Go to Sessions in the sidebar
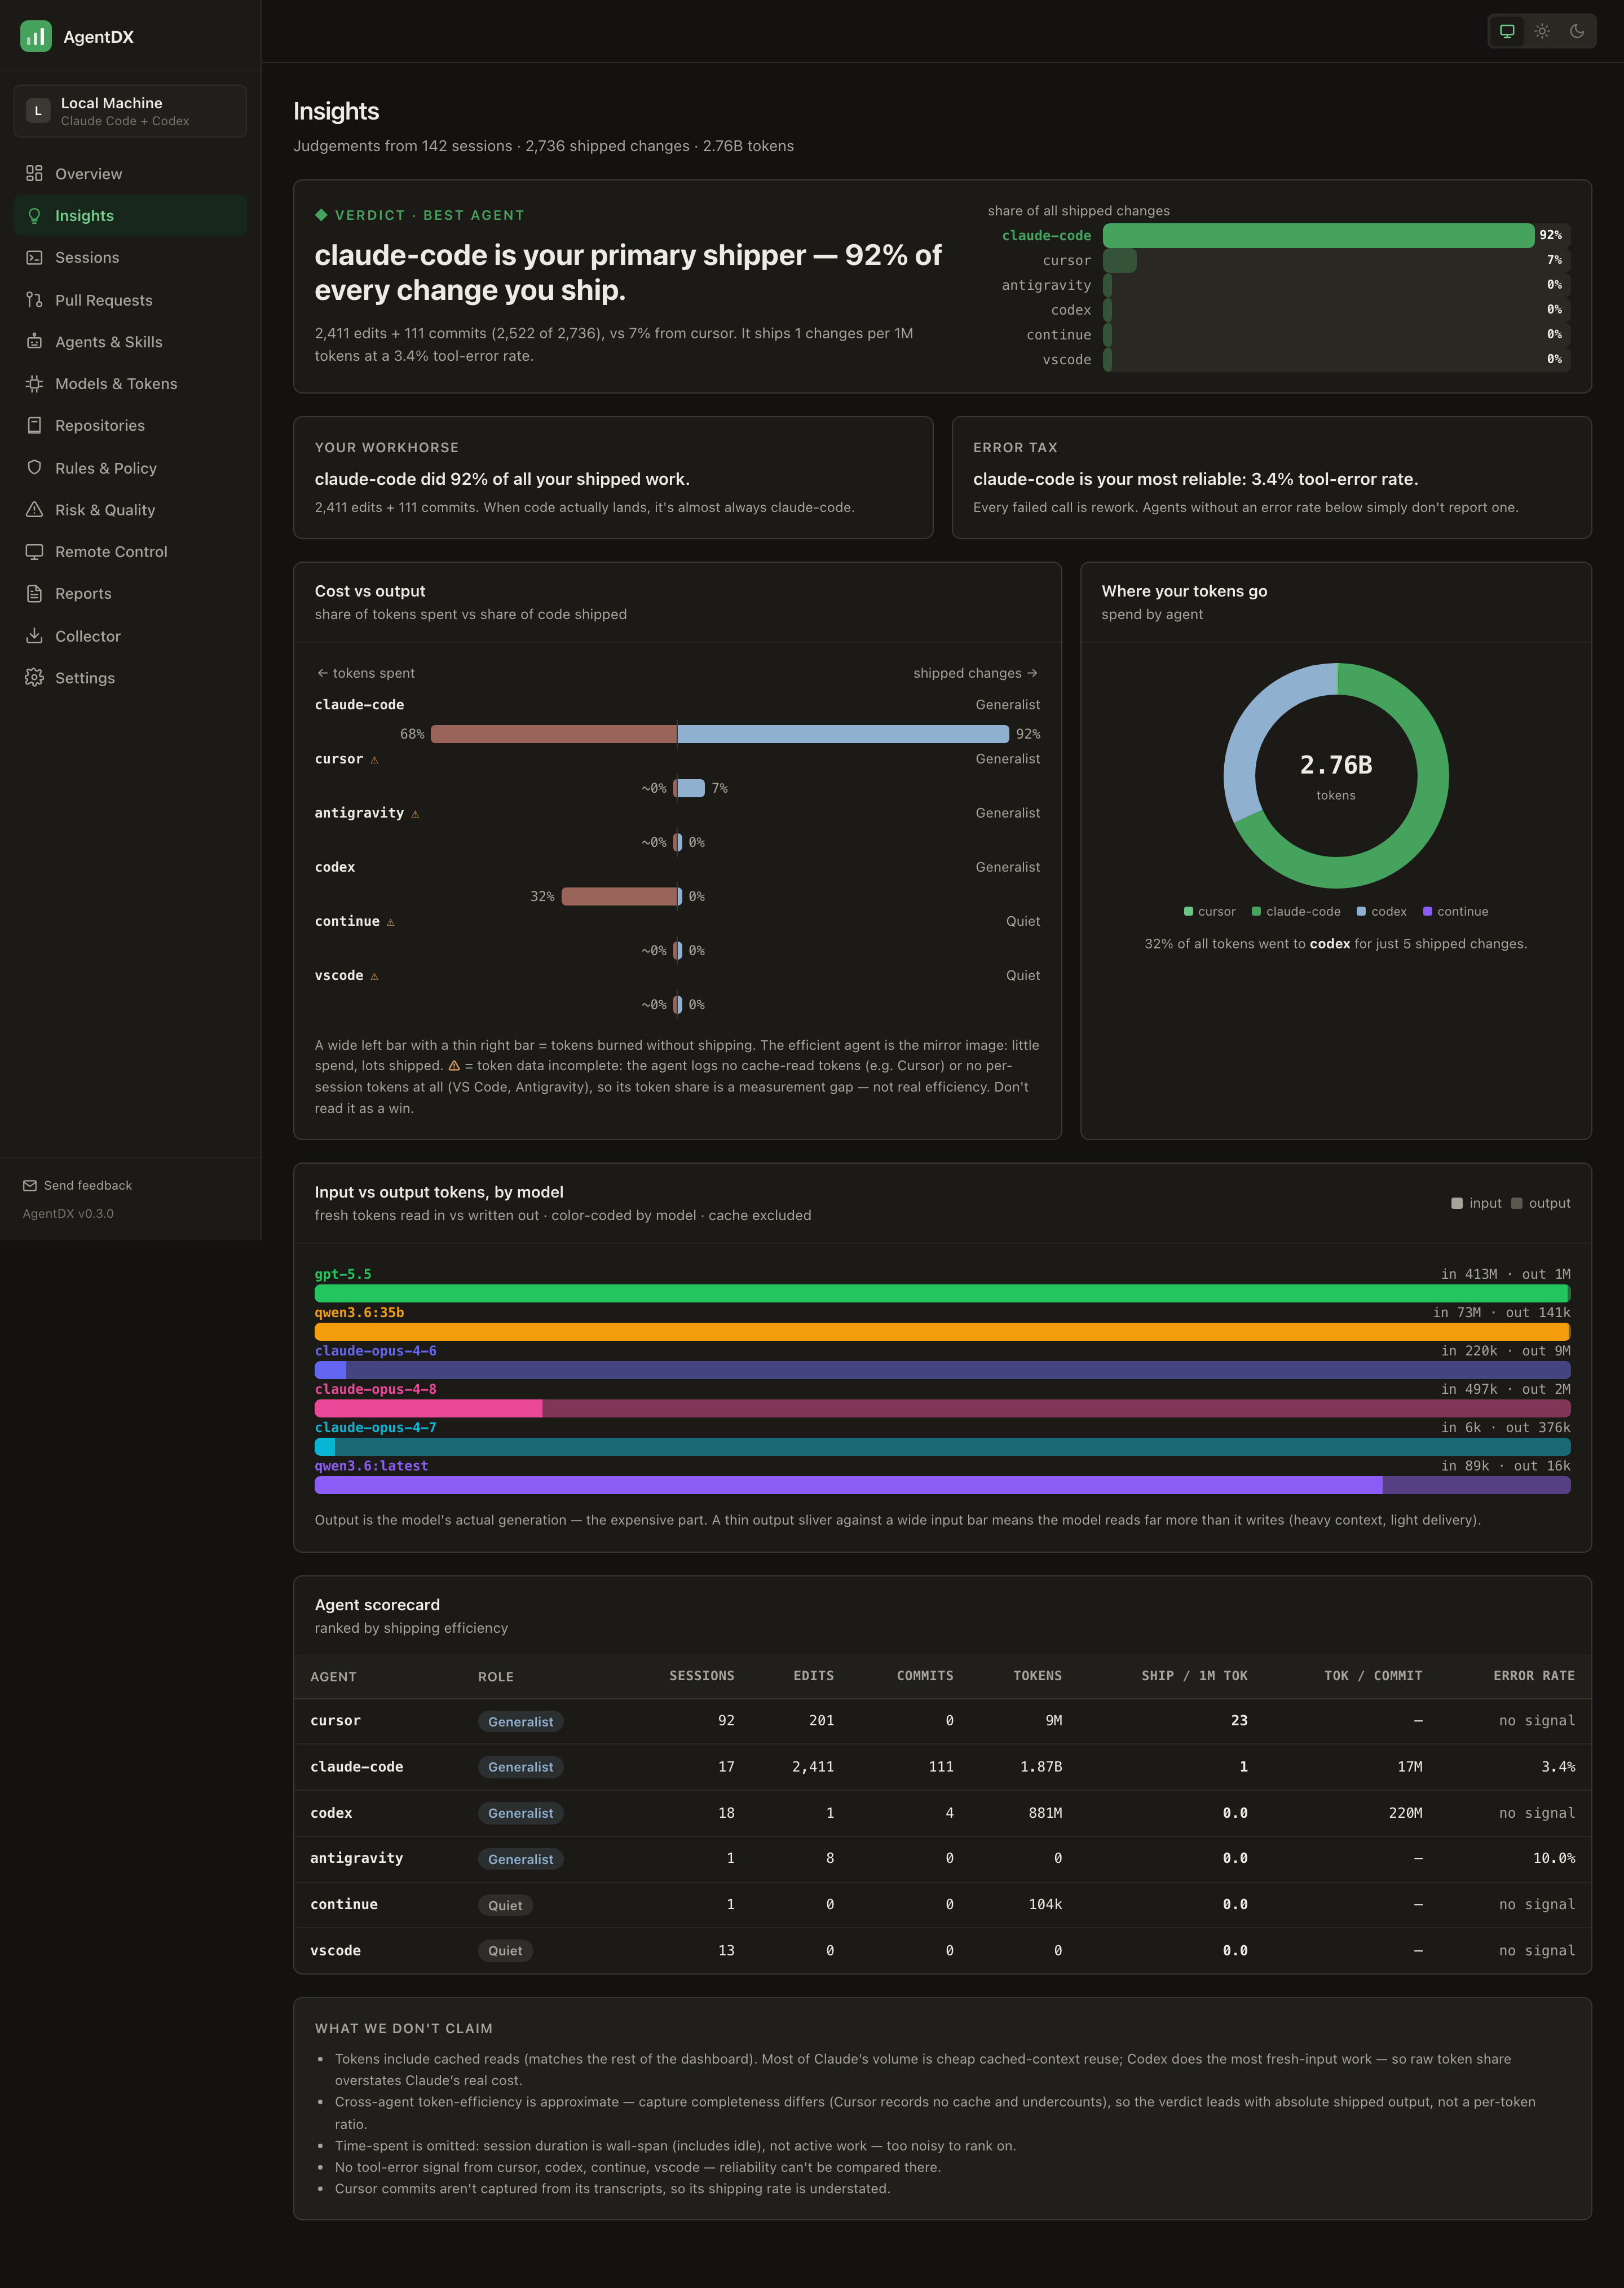This screenshot has height=2288, width=1624. click(x=130, y=257)
